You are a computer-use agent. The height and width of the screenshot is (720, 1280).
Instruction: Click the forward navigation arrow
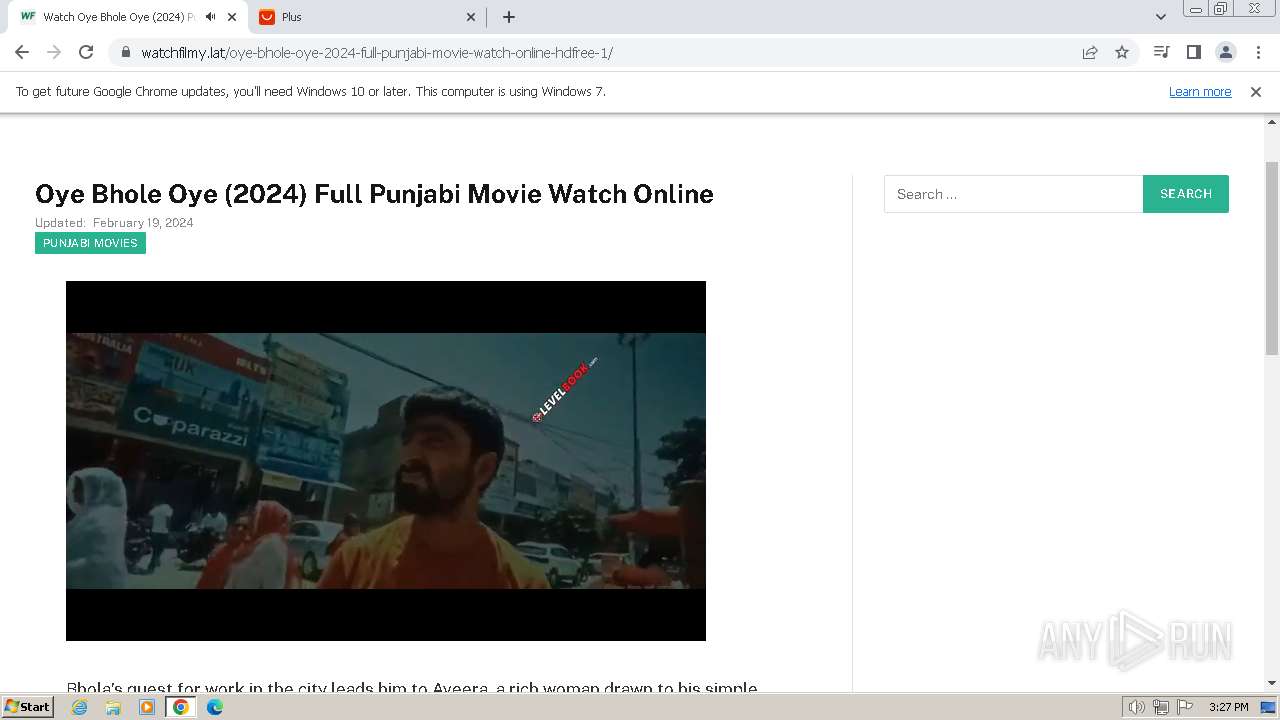(54, 52)
